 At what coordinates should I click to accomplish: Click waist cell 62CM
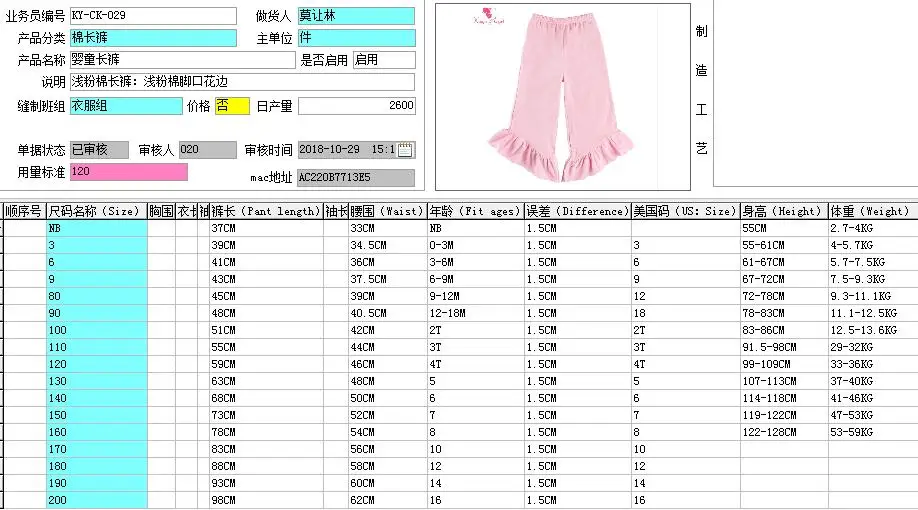tap(388, 500)
